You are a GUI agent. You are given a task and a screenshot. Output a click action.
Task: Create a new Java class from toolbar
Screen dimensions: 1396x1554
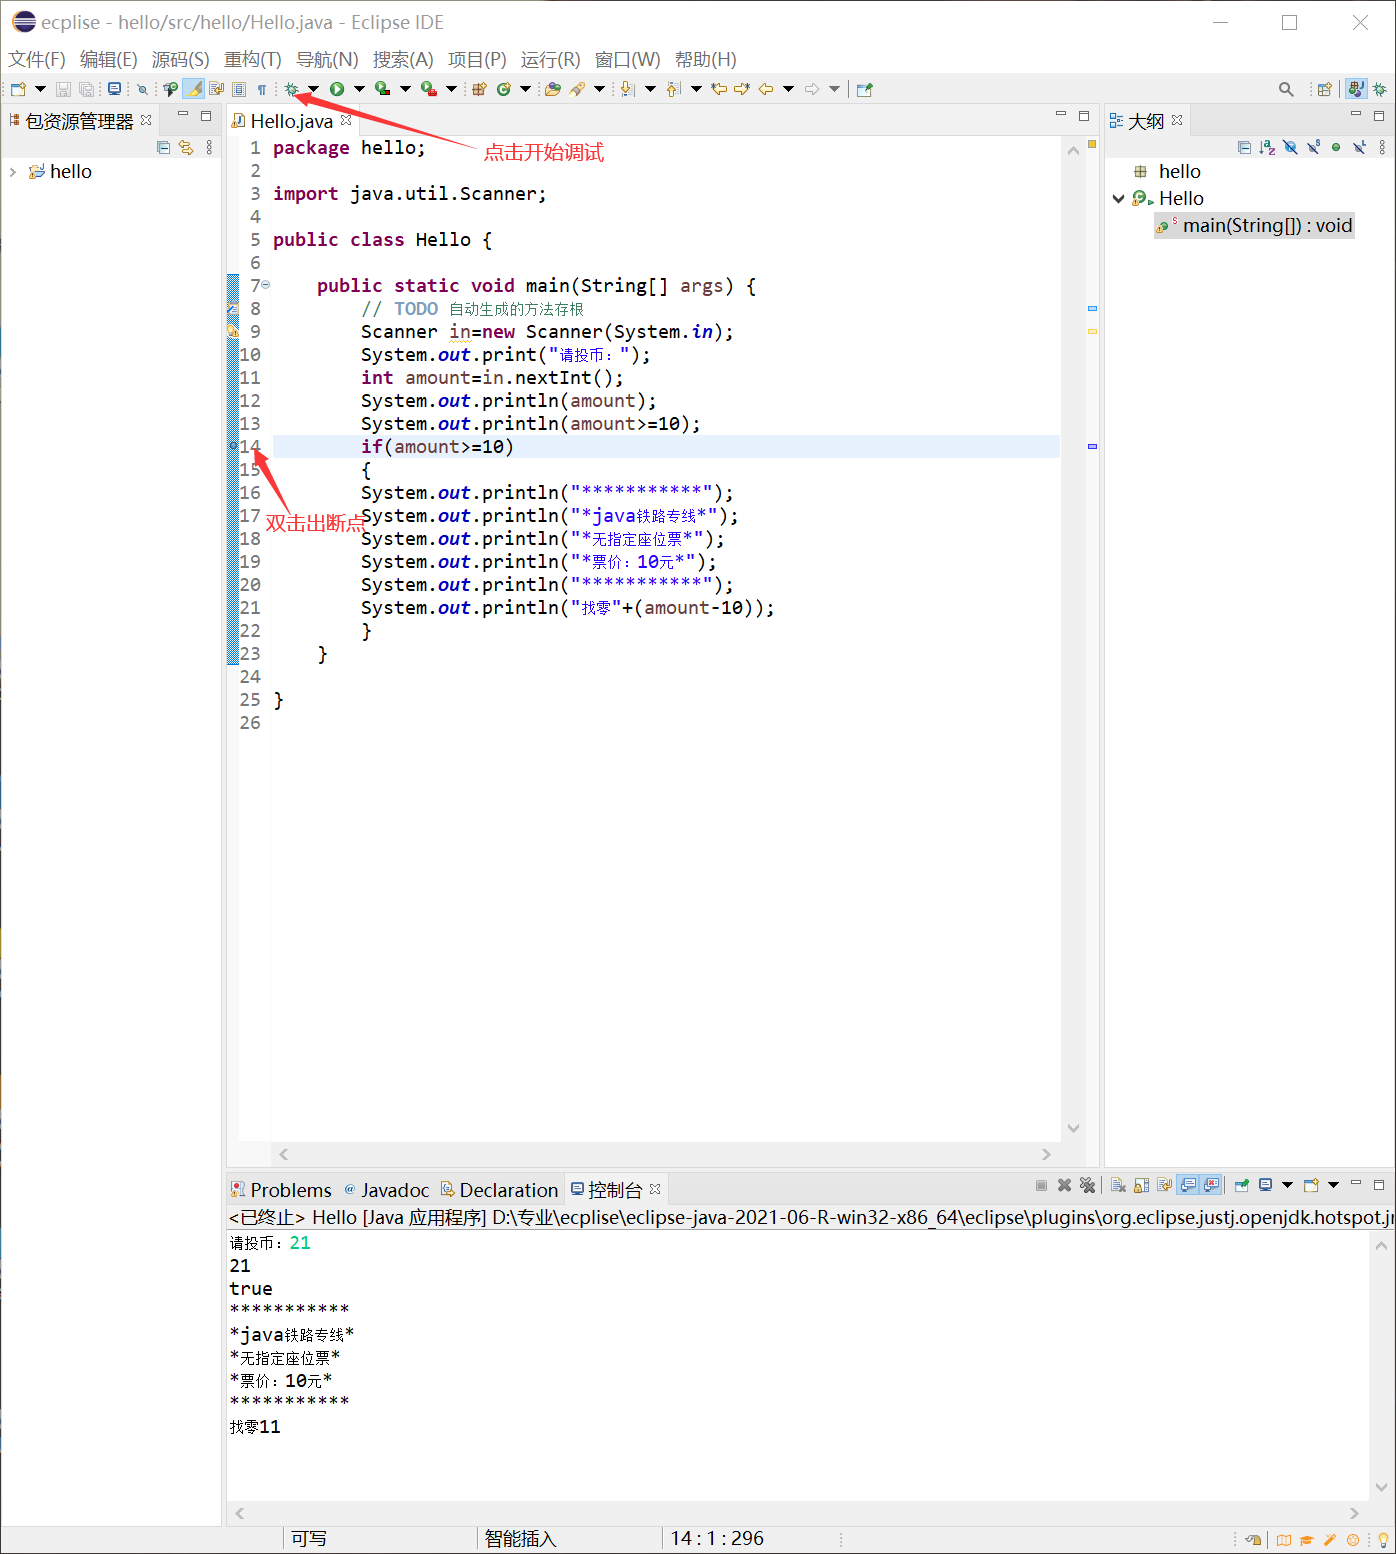click(503, 89)
